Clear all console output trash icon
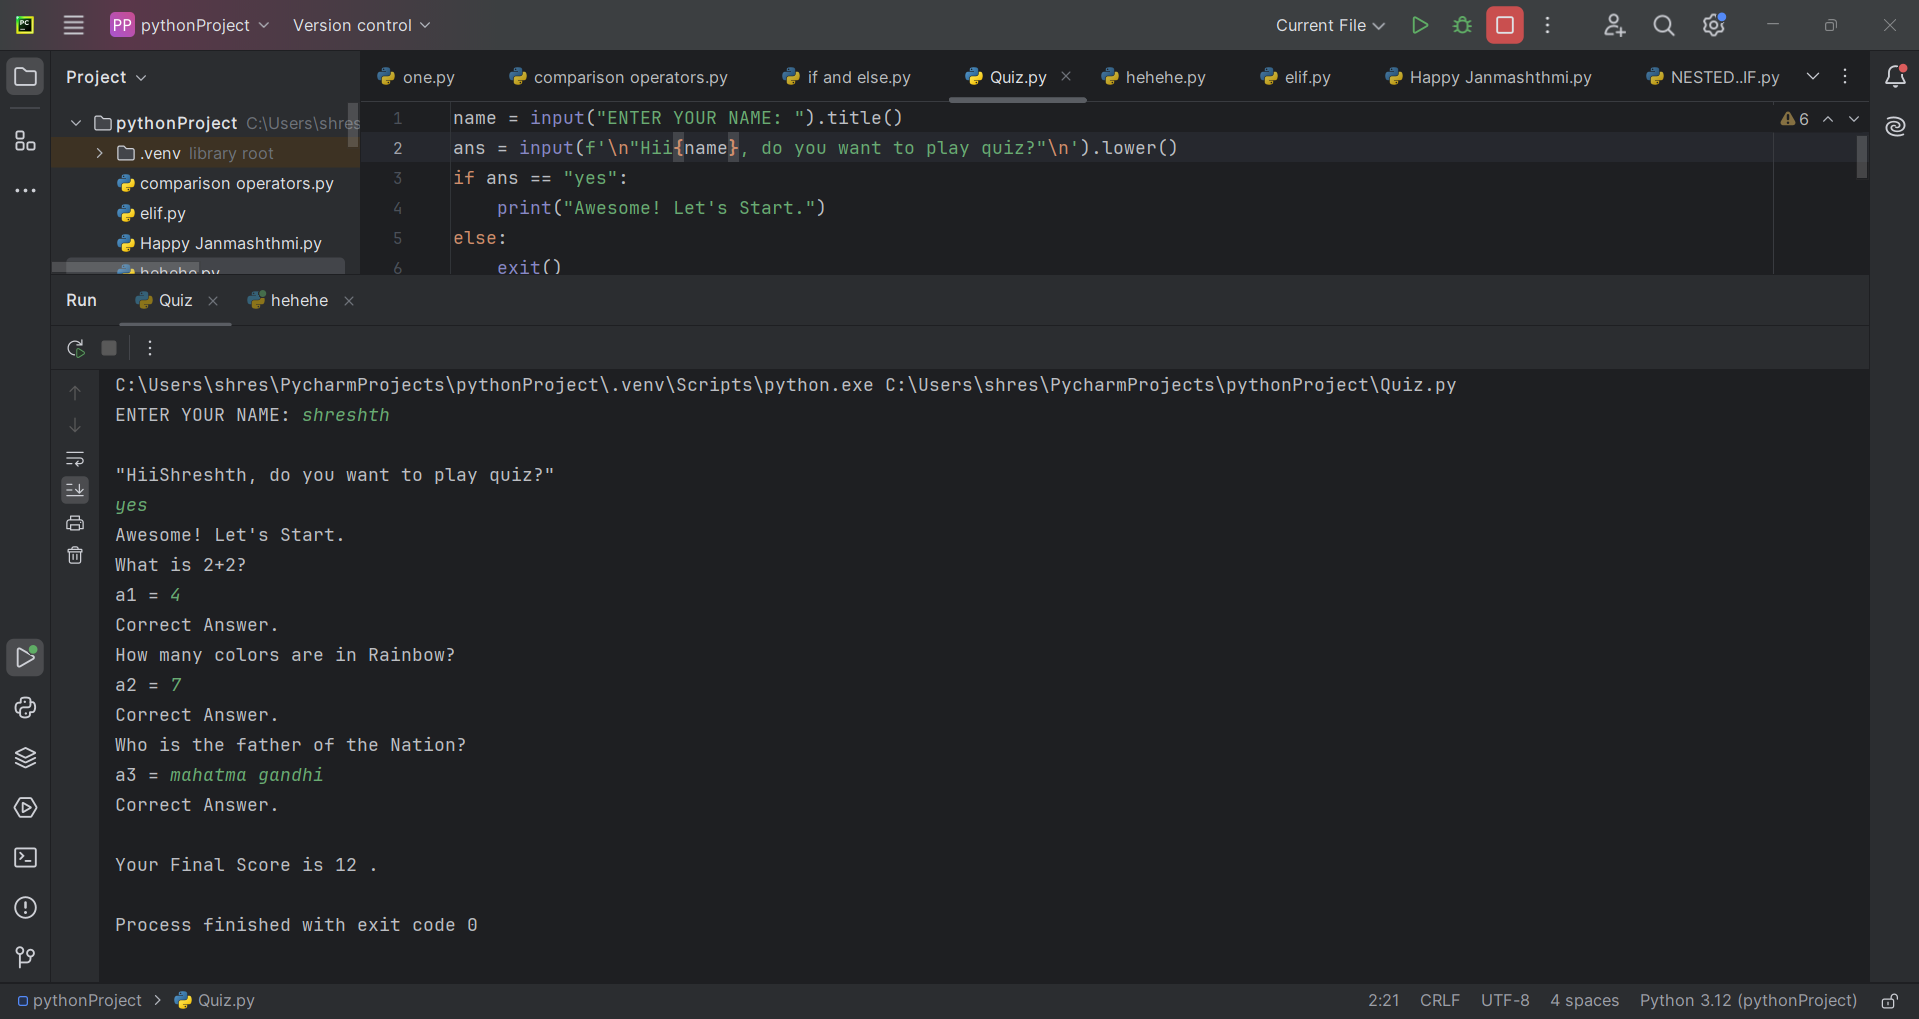Viewport: 1919px width, 1019px height. pos(75,555)
